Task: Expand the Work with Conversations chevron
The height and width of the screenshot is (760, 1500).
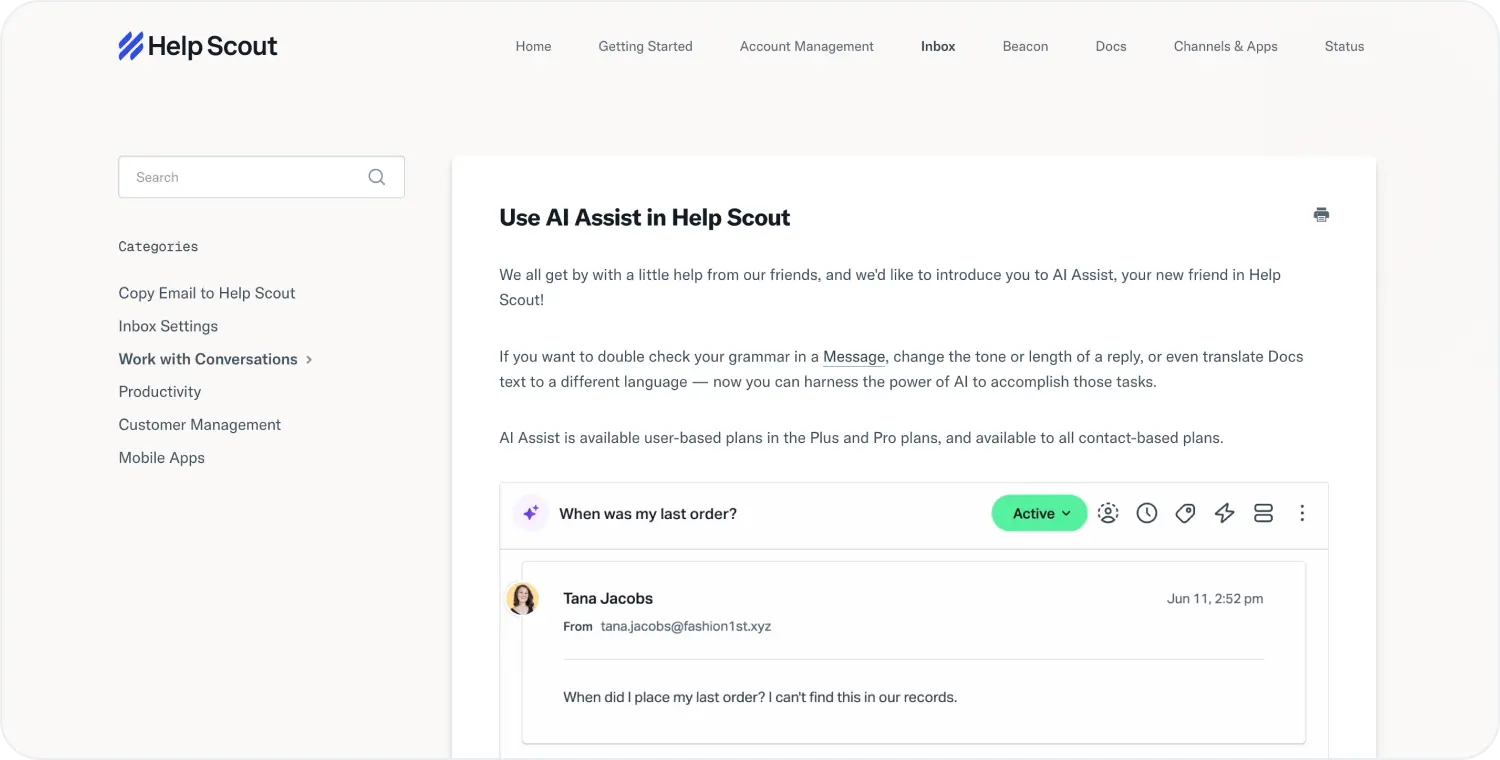Action: tap(309, 359)
